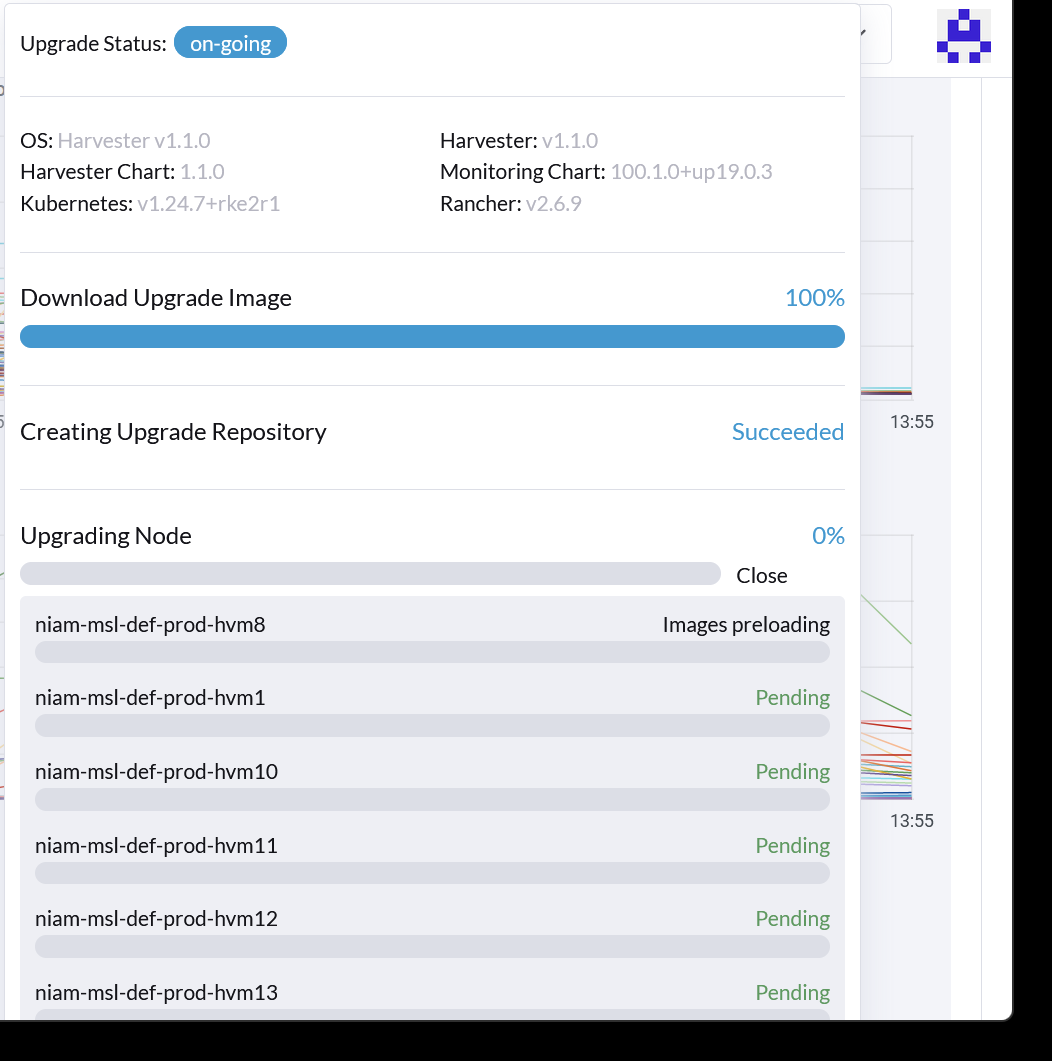Open the Rancher v2.6.9 version link
Image resolution: width=1052 pixels, height=1061 pixels.
click(x=554, y=203)
